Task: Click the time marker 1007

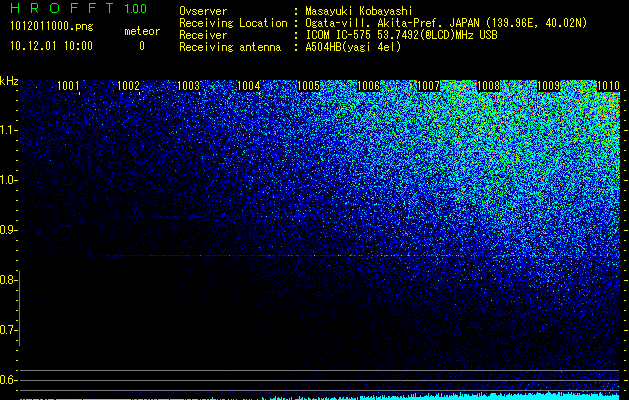Action: 428,86
